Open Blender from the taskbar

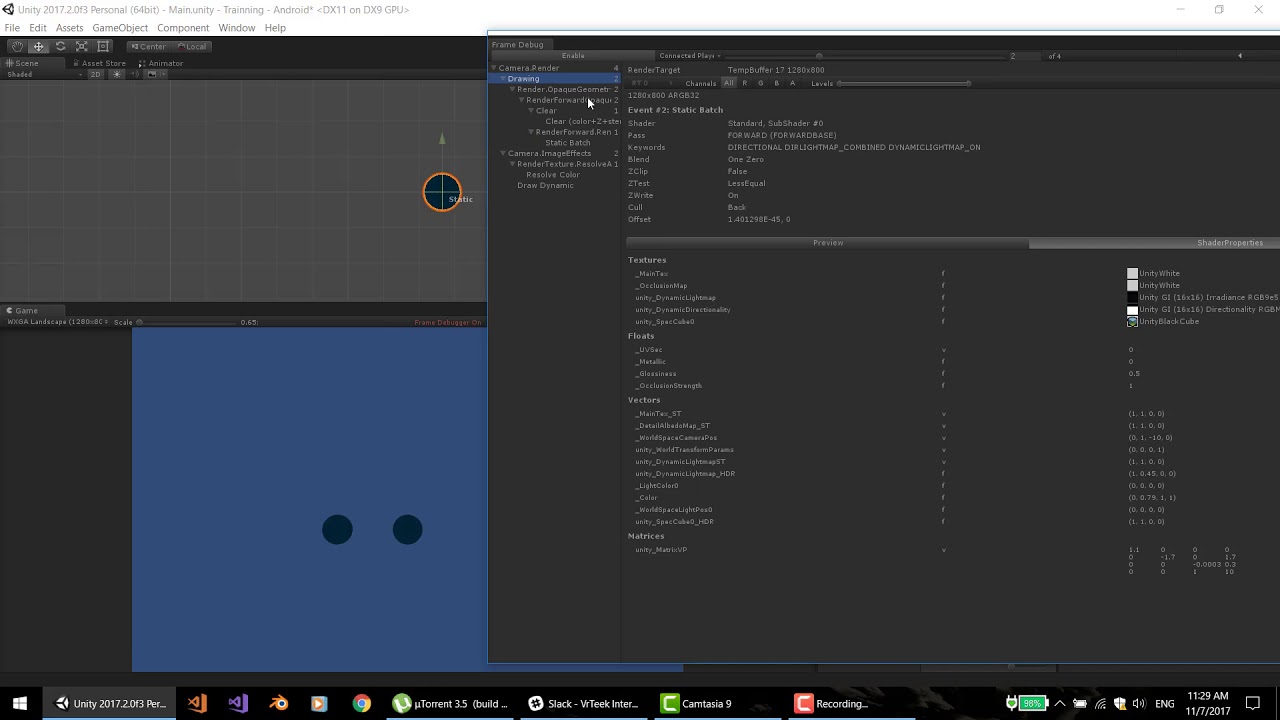(278, 703)
